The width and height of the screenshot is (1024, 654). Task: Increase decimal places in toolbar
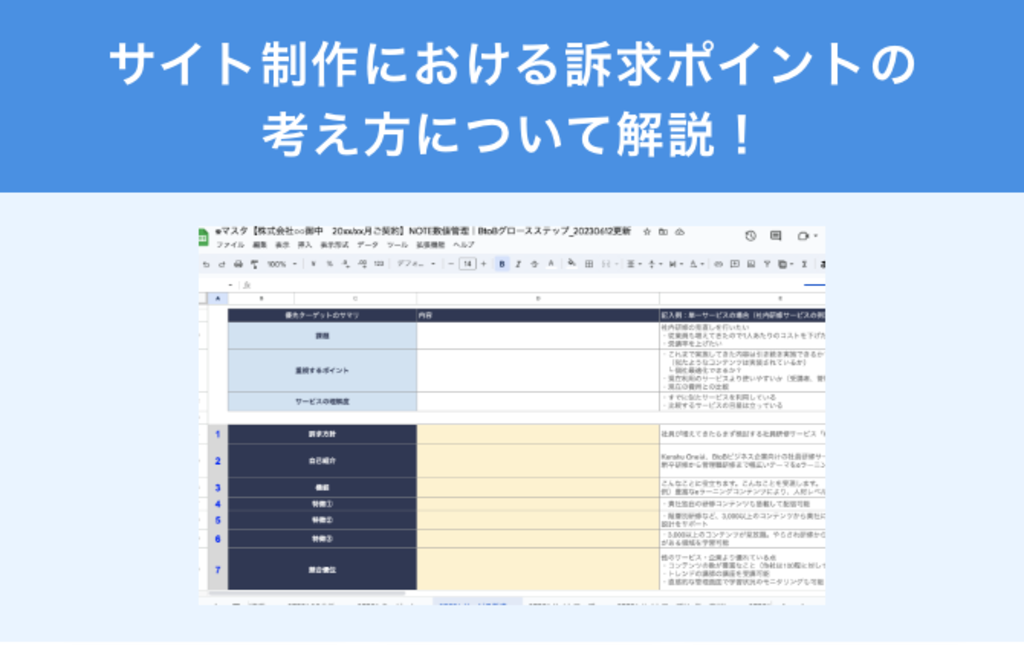pyautogui.click(x=362, y=265)
